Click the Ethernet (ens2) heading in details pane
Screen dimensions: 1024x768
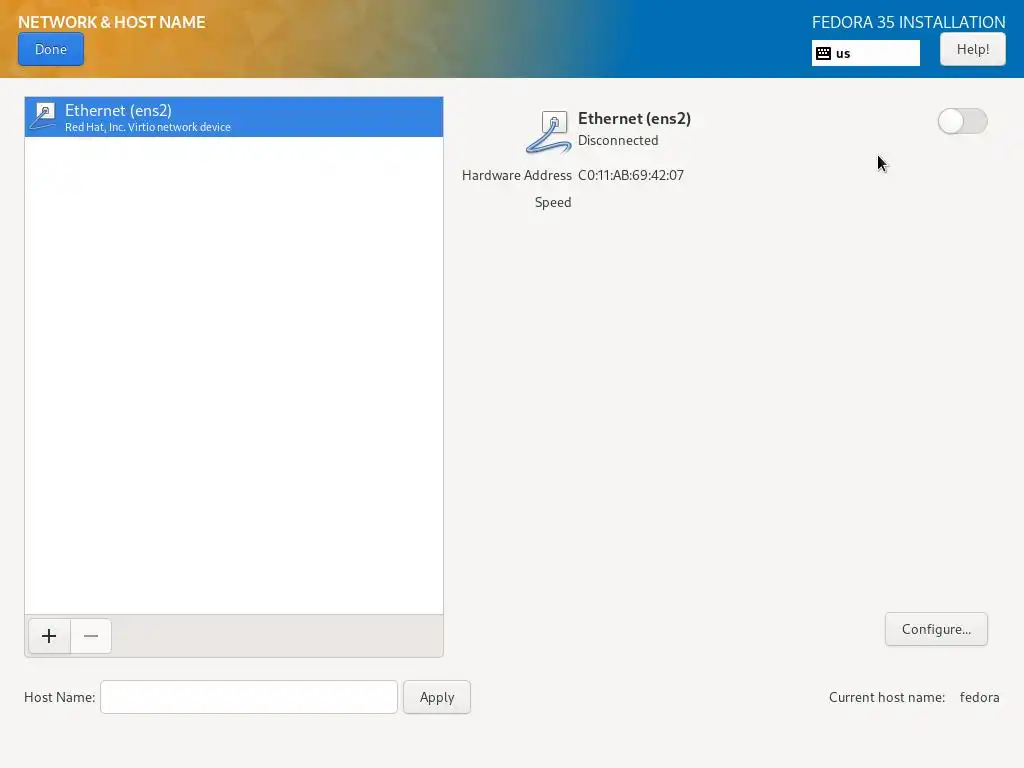click(x=634, y=119)
